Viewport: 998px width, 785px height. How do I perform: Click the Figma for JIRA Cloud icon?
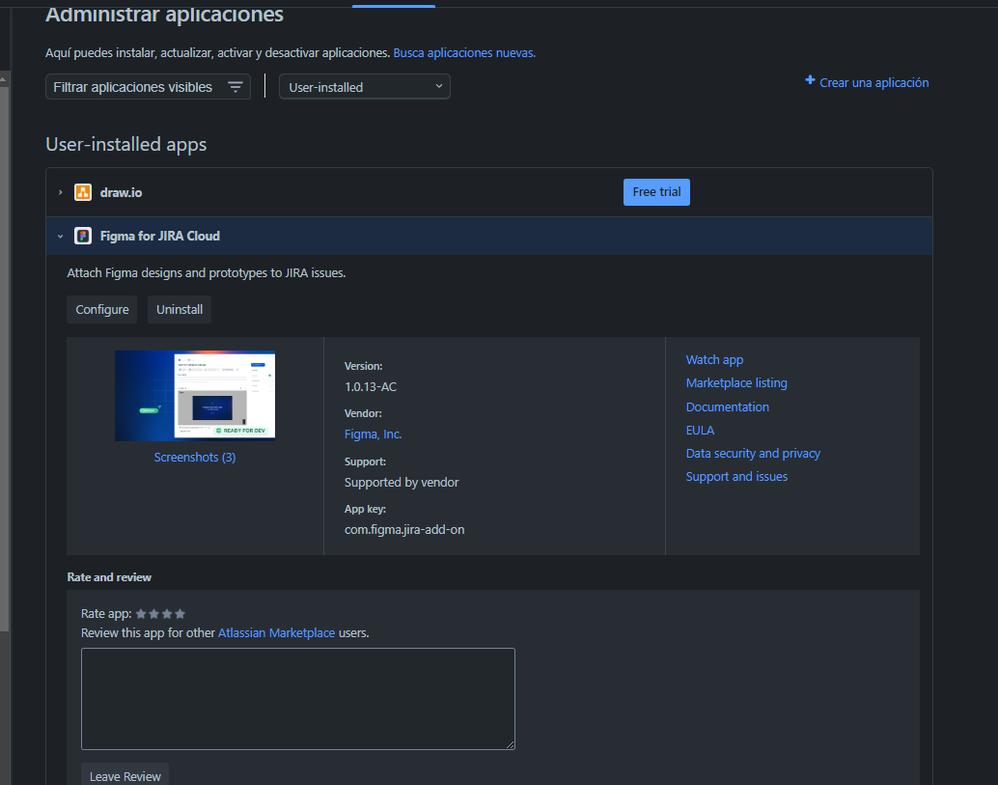(x=83, y=236)
